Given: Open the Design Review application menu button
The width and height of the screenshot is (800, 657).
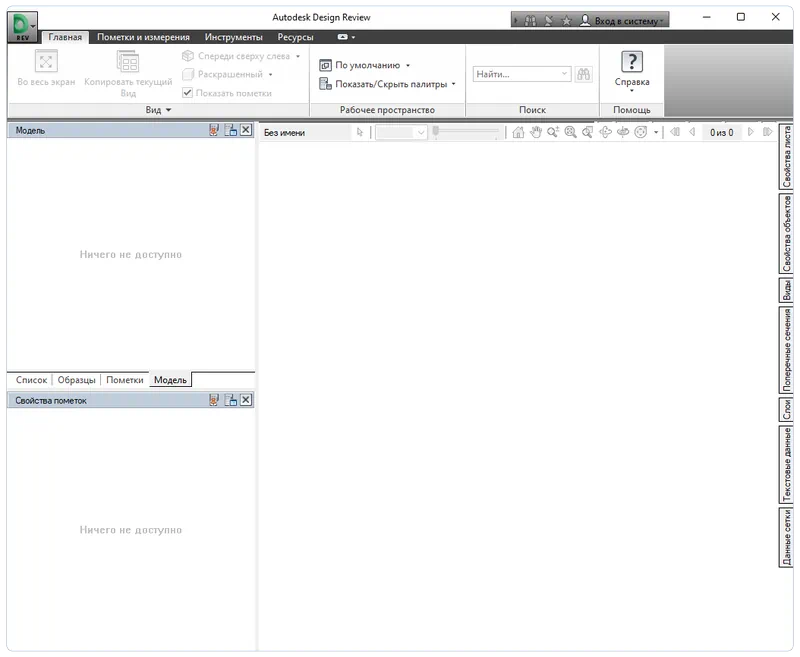Looking at the screenshot, I should 22,27.
